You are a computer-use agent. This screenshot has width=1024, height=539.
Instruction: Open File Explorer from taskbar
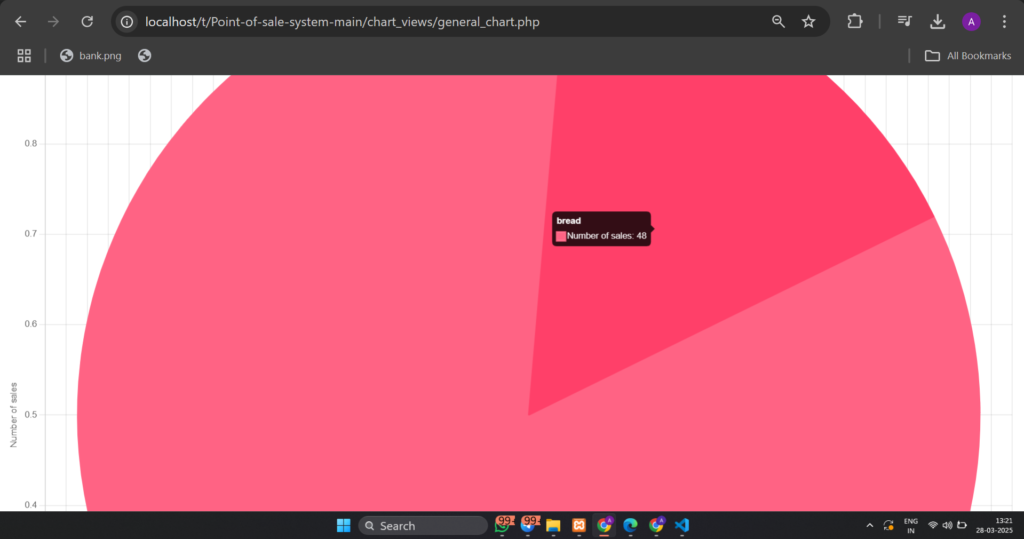click(553, 525)
